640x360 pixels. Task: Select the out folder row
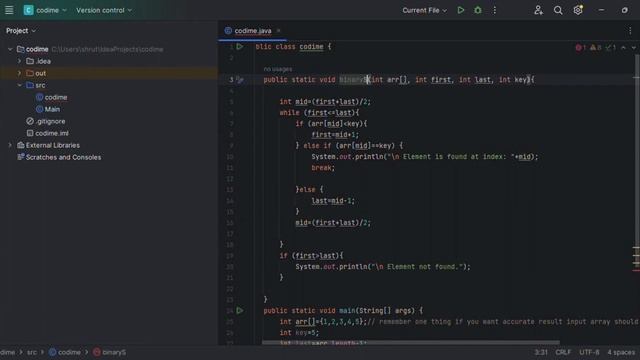109,73
